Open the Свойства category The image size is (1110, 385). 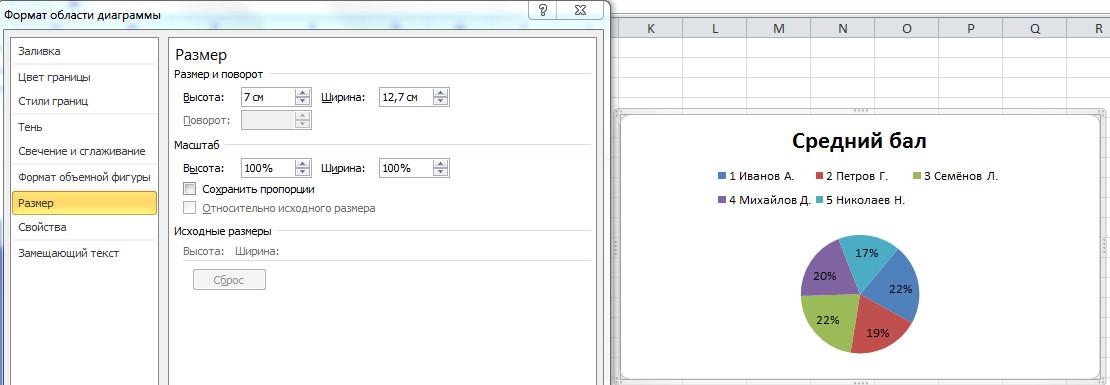tap(42, 227)
